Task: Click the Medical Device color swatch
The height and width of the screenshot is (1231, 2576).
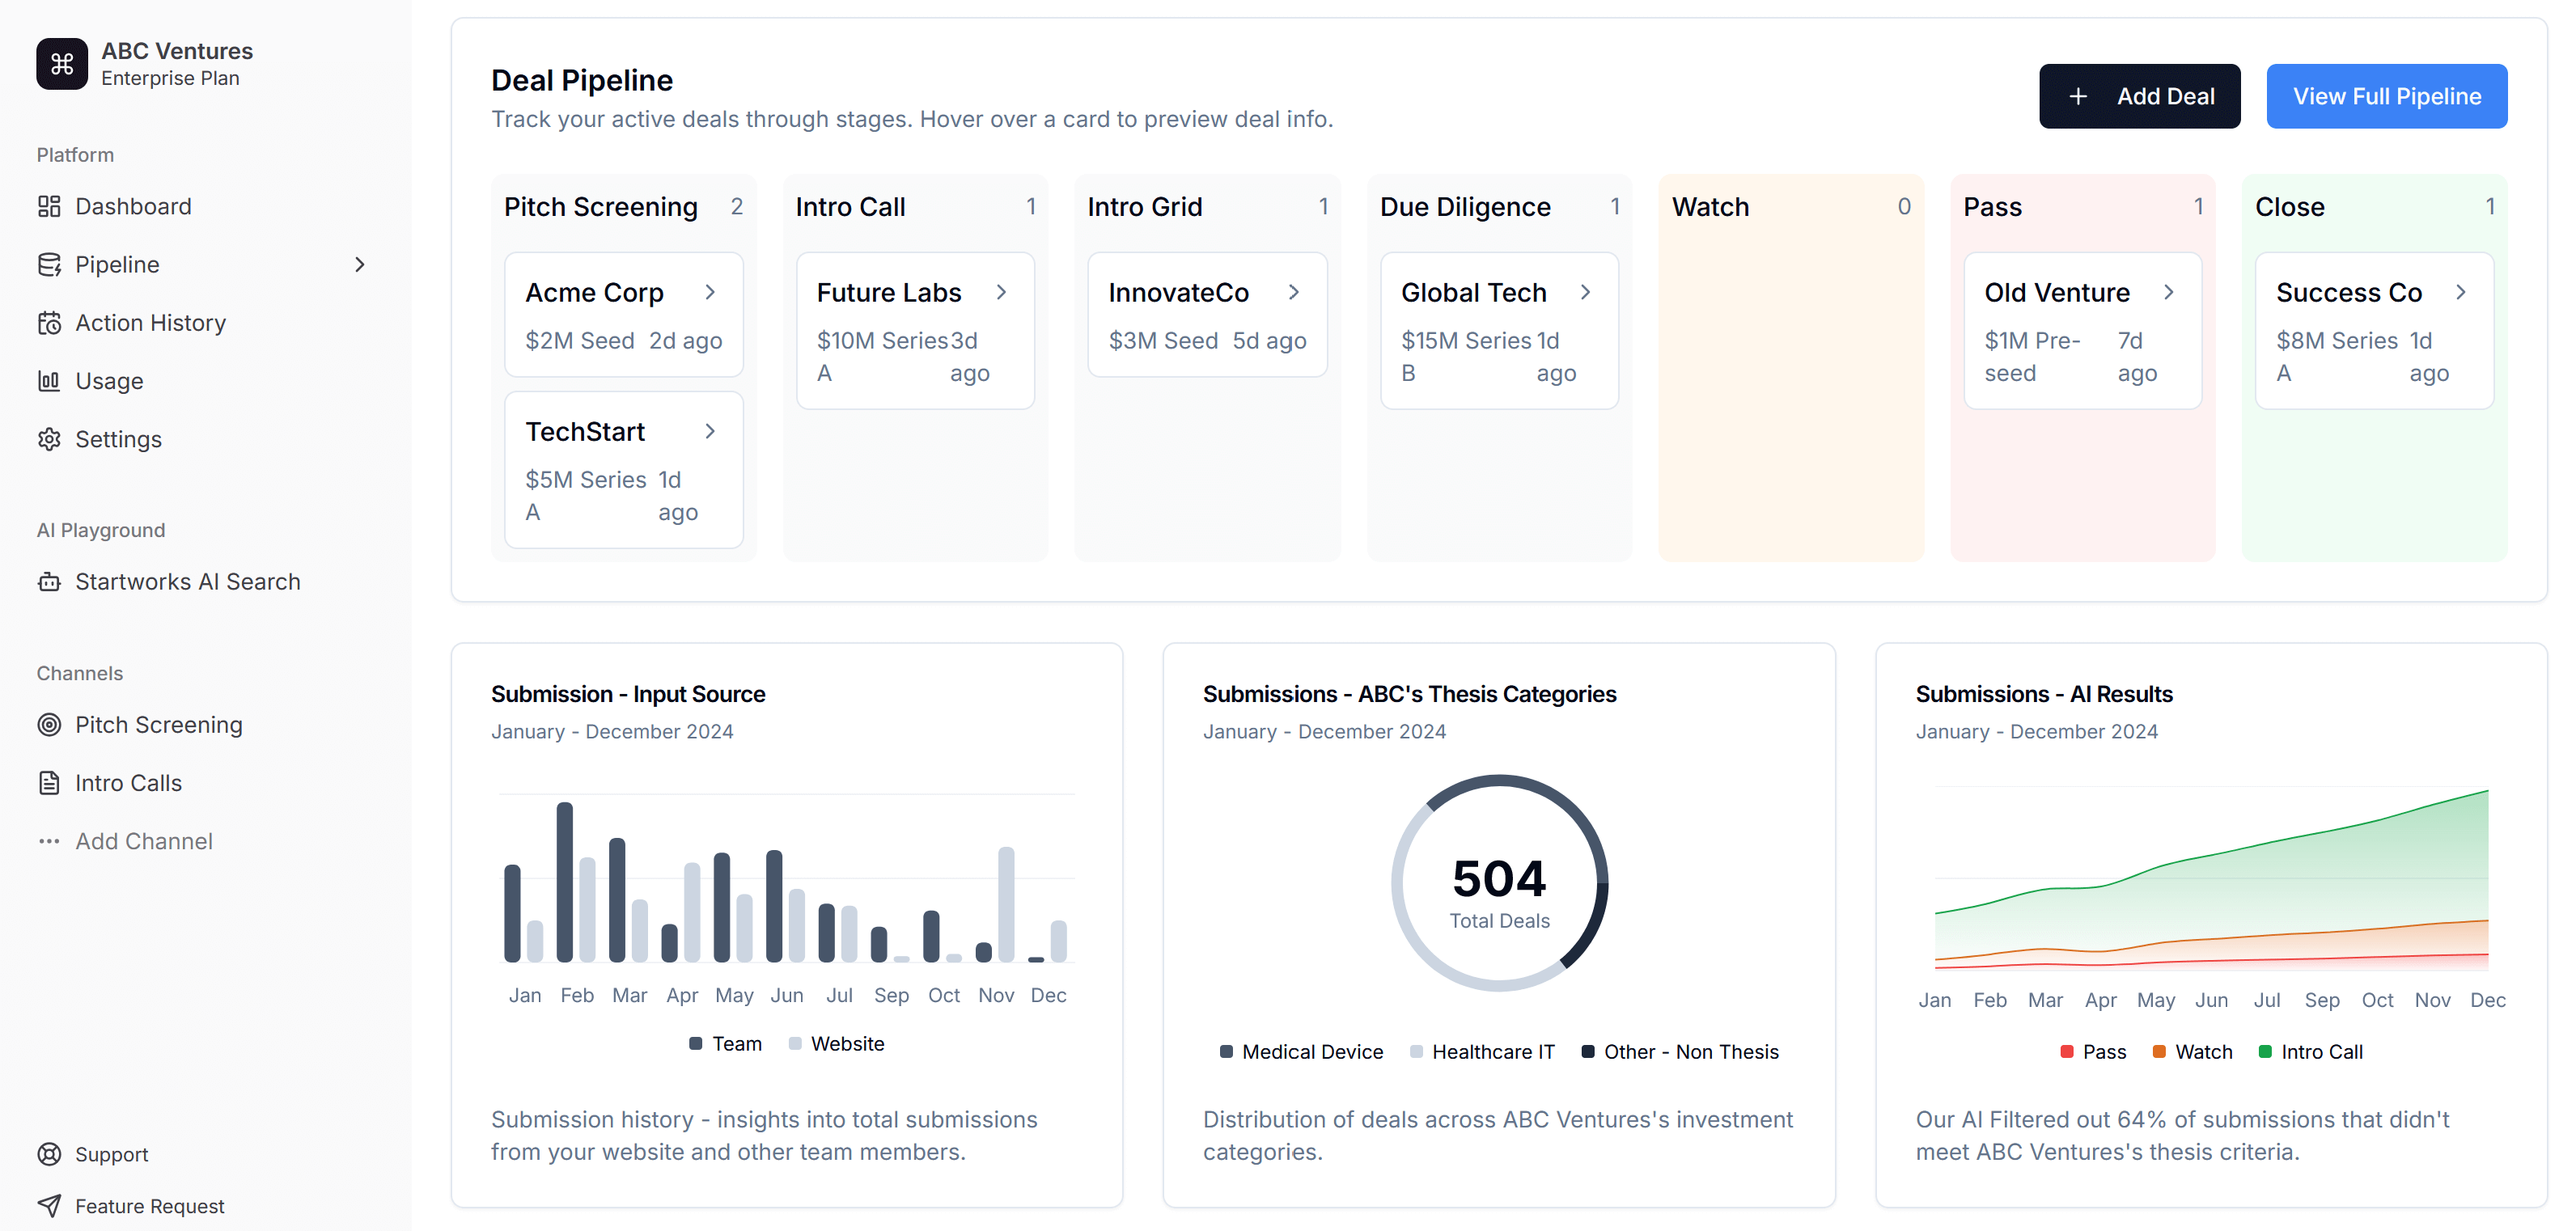Action: [1226, 1051]
